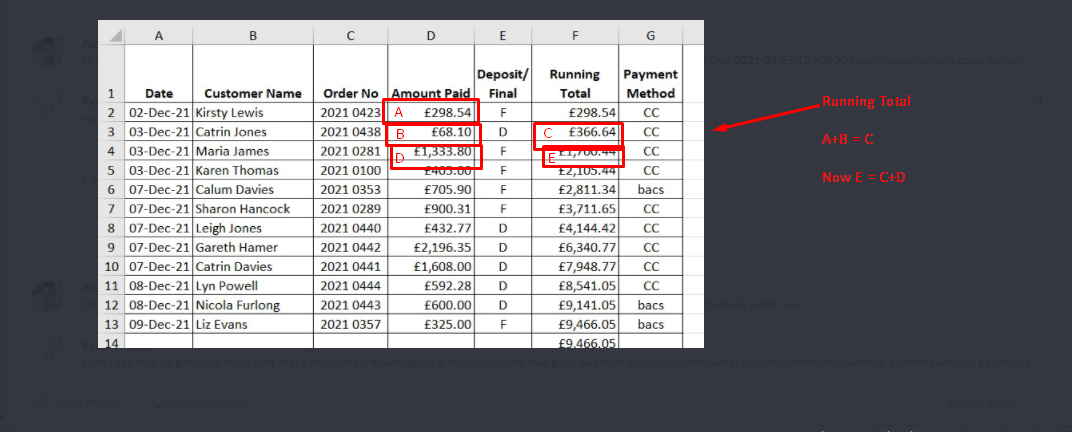Screen dimensions: 1072x432
Task: Click the date cell '02-Dec-21'
Action: tap(159, 113)
